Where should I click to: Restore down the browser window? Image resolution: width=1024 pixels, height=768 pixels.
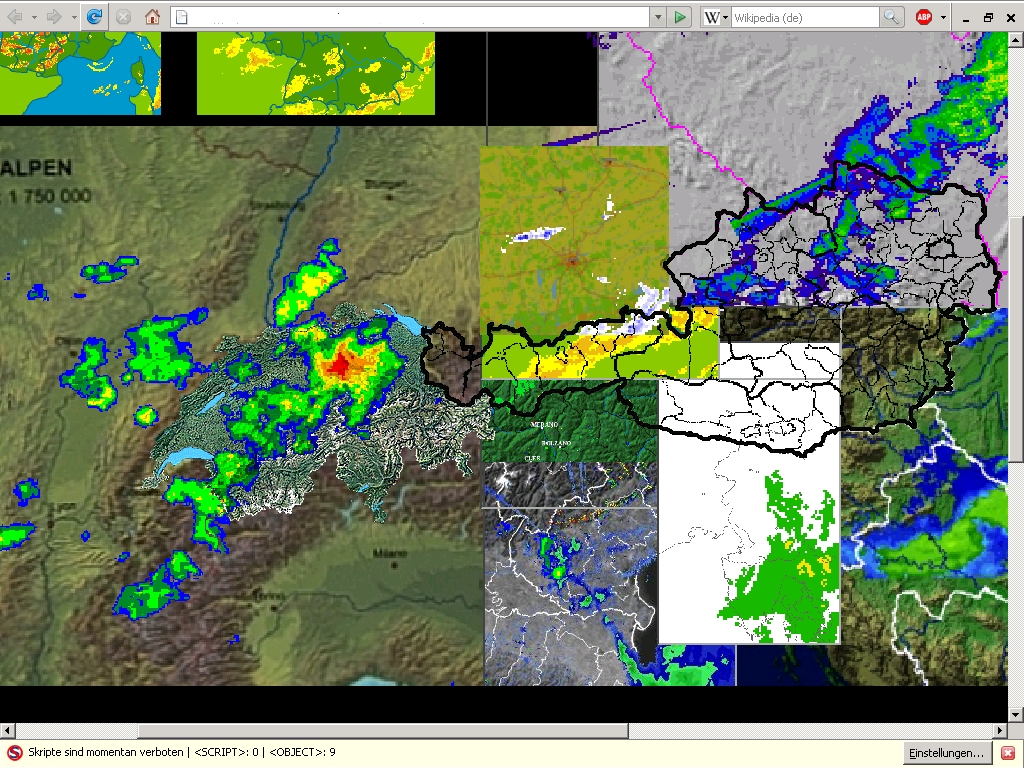tap(988, 18)
